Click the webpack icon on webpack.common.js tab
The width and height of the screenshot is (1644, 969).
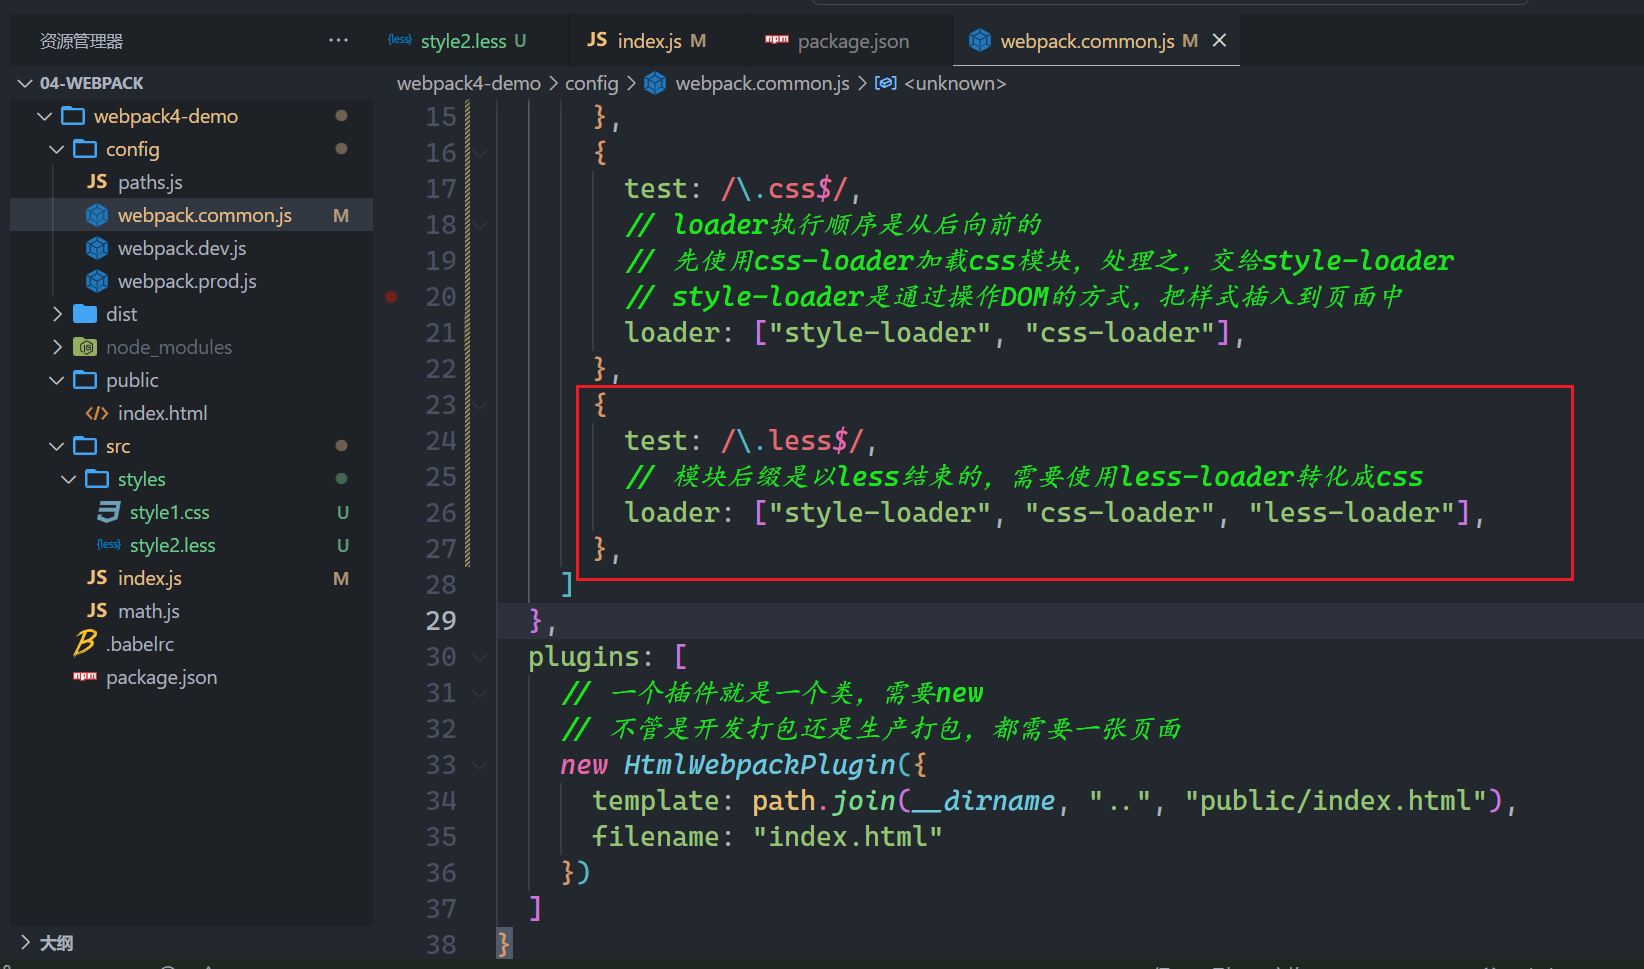(980, 40)
